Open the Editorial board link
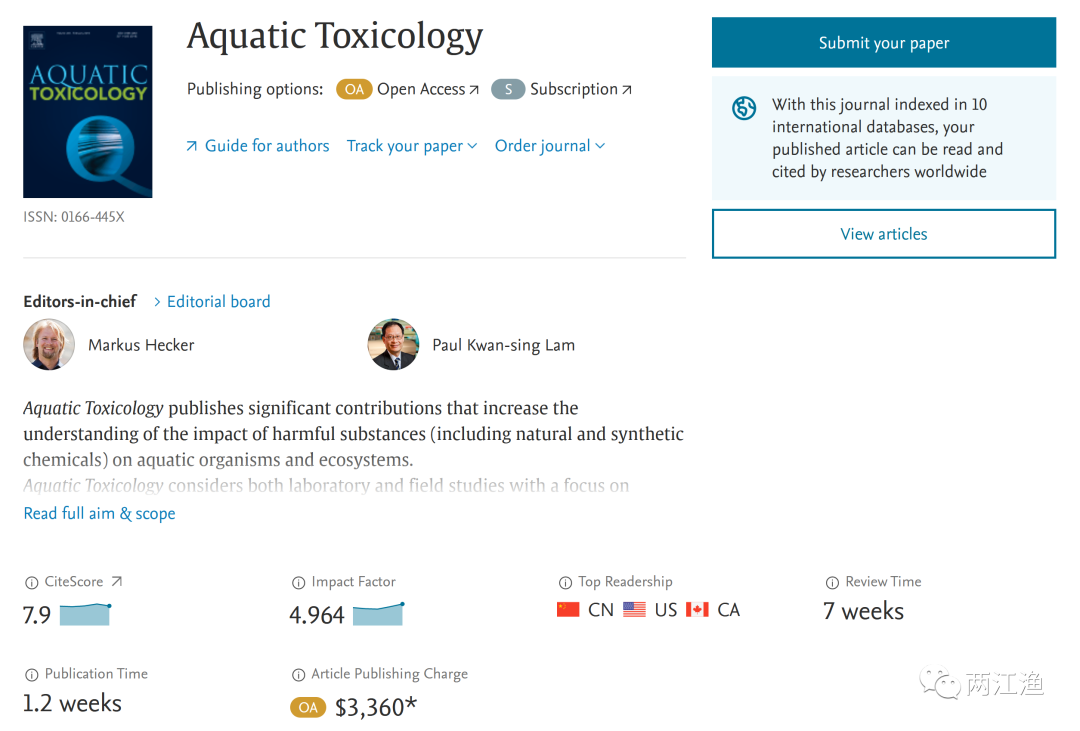 point(218,301)
